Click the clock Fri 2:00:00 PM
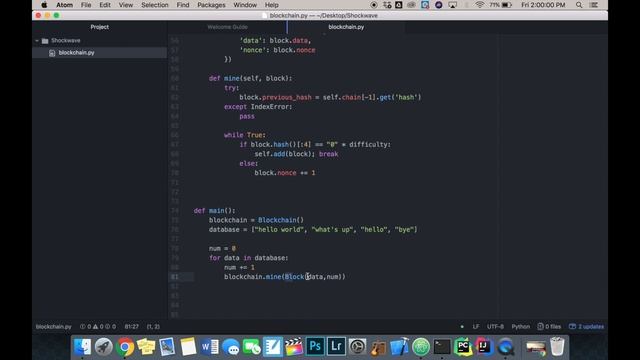 tap(543, 5)
